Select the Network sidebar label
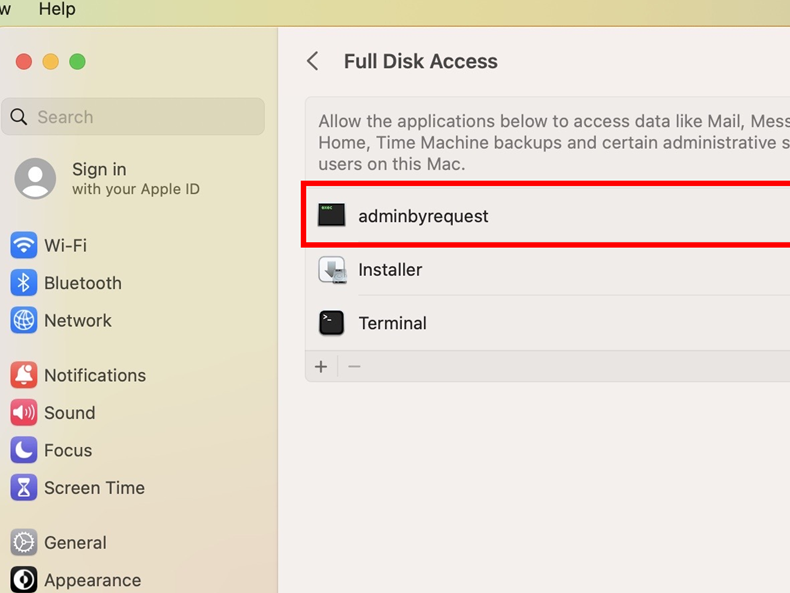790x593 pixels. click(x=78, y=320)
